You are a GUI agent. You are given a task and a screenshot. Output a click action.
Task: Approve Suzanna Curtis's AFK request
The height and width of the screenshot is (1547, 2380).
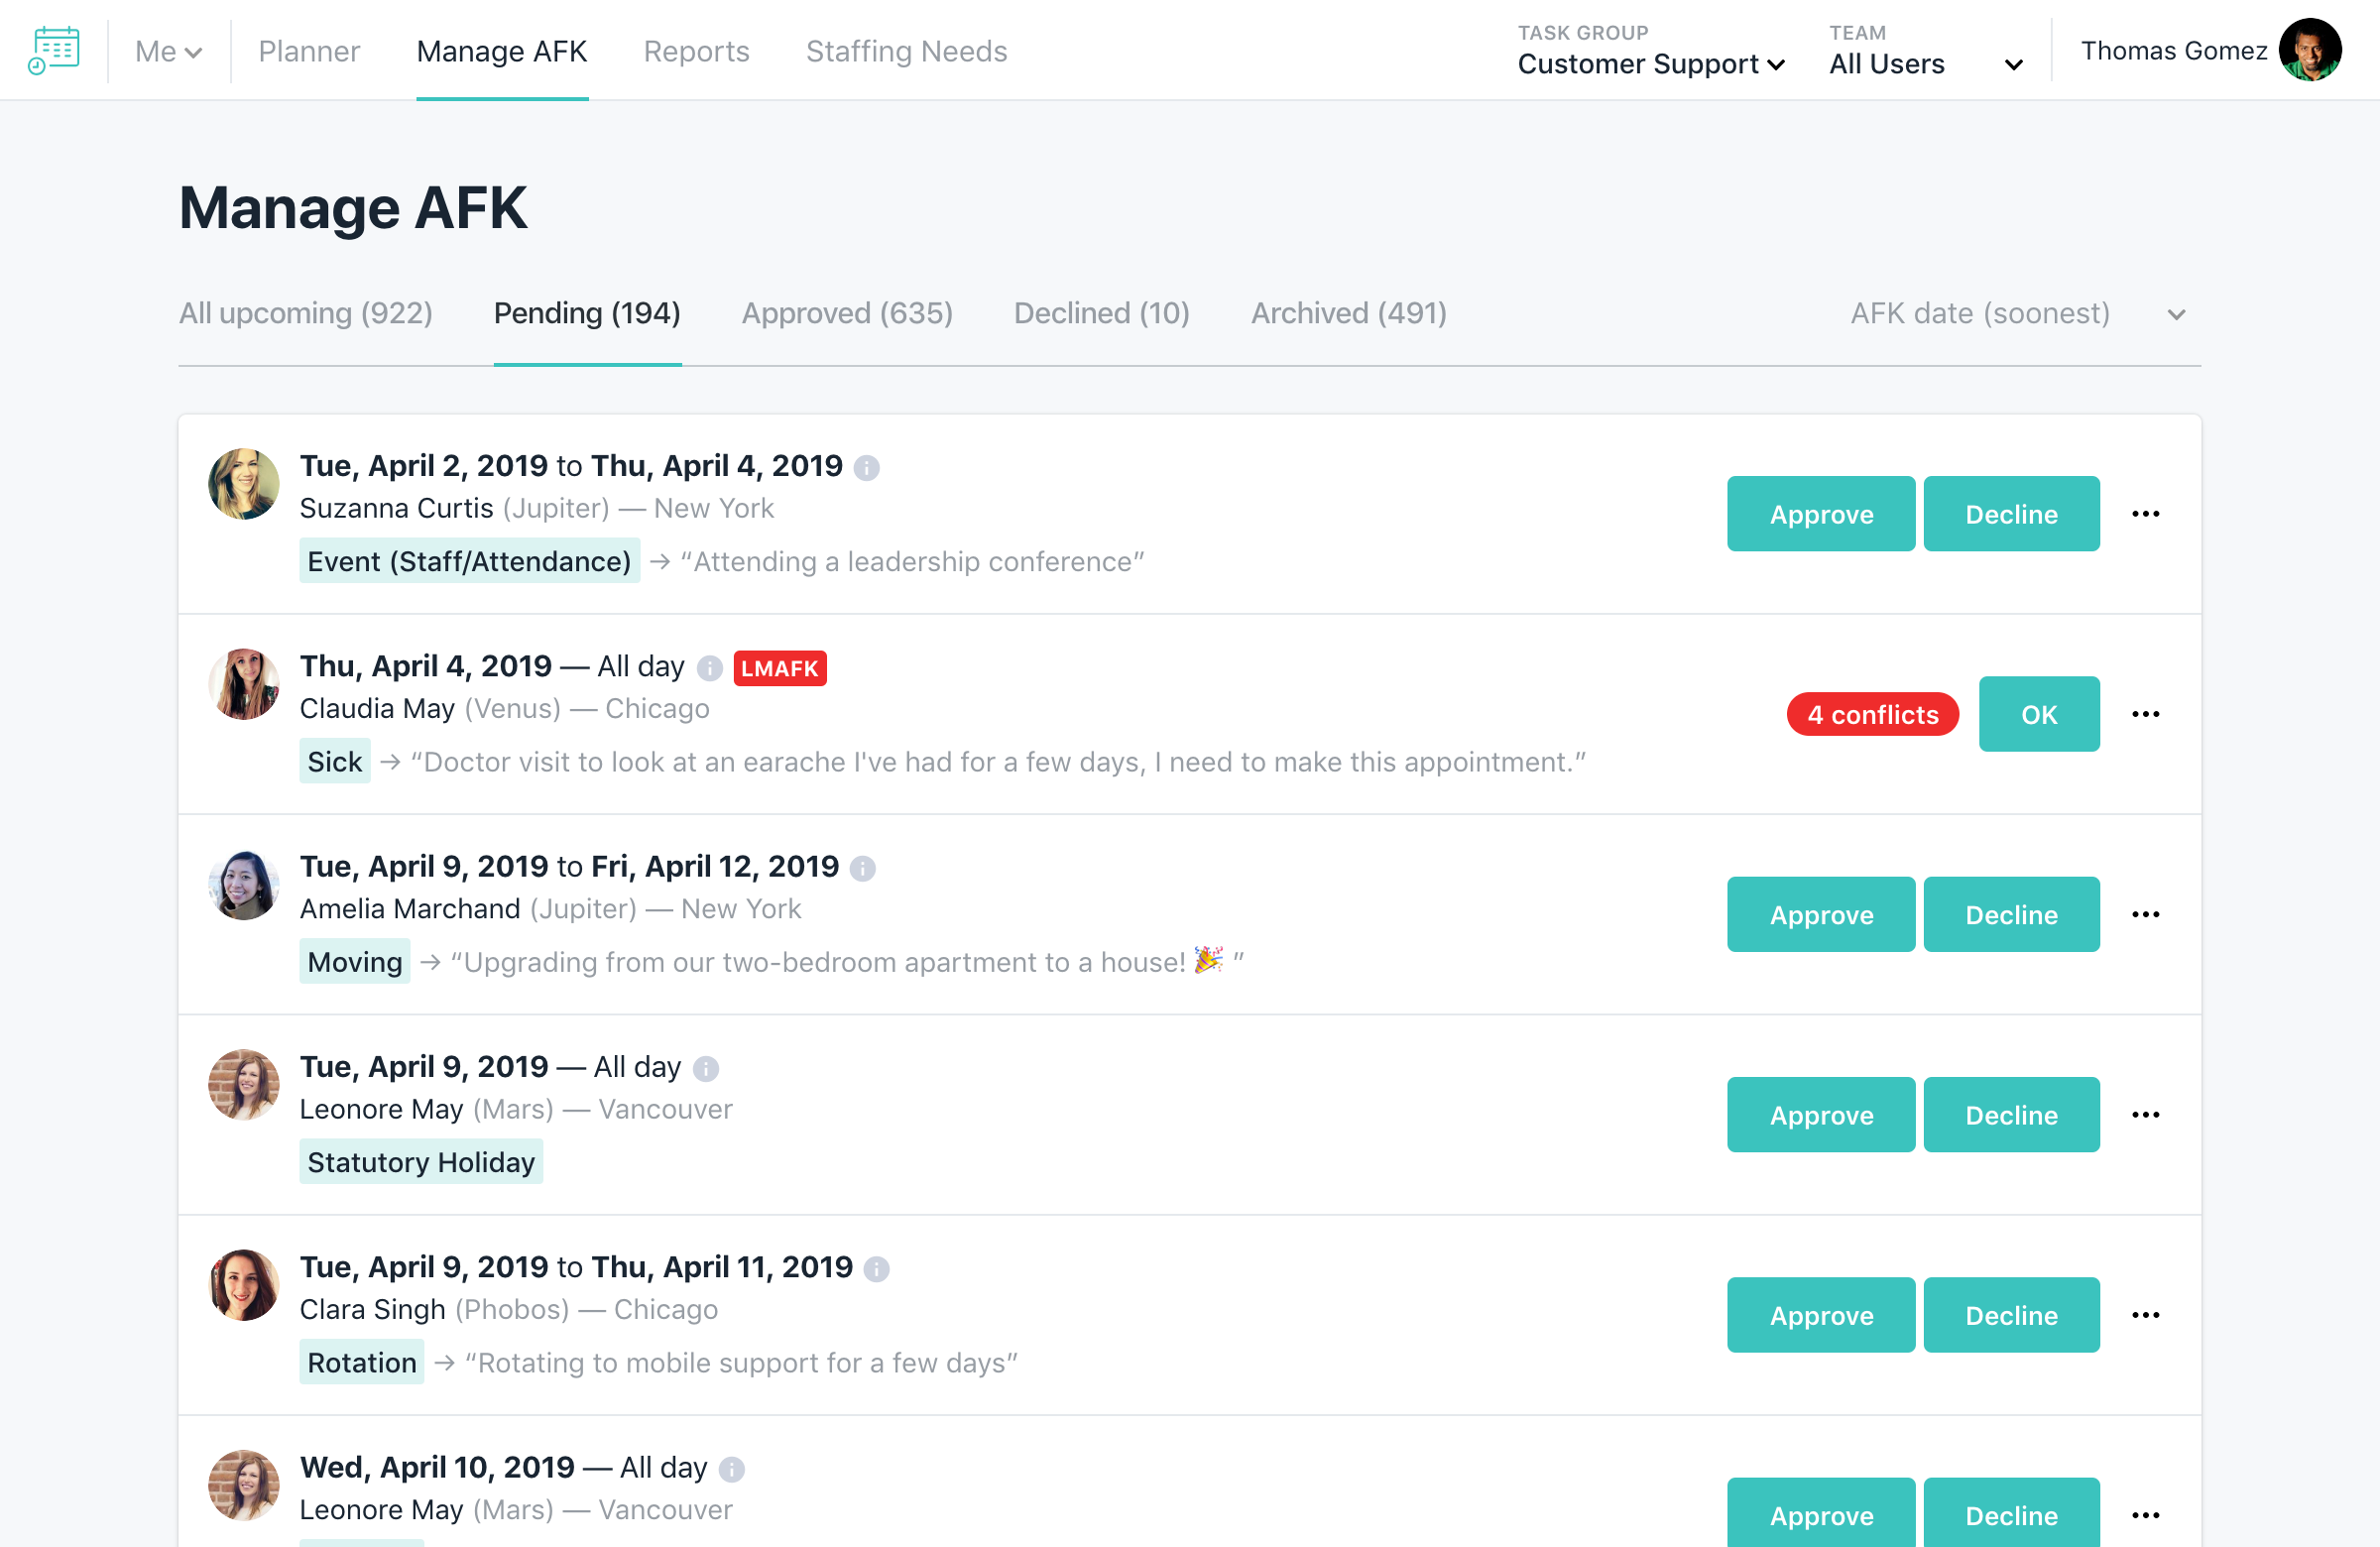pyautogui.click(x=1820, y=514)
